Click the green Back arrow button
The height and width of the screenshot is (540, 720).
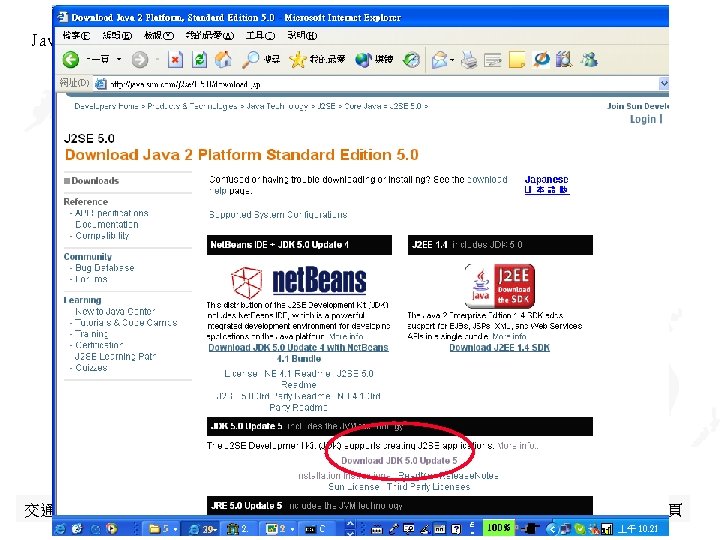point(71,59)
